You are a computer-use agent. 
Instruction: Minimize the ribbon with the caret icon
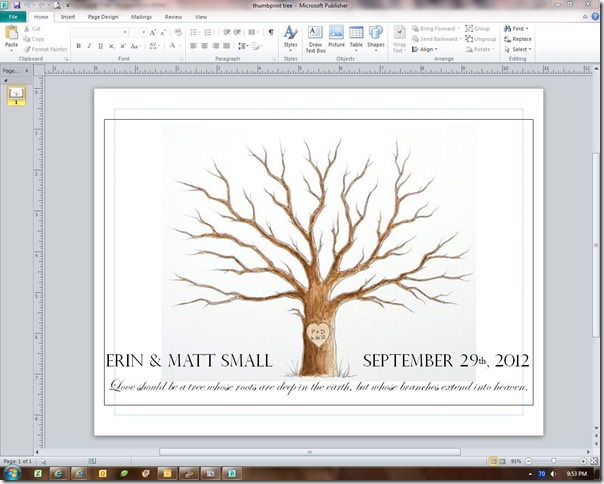click(x=585, y=17)
